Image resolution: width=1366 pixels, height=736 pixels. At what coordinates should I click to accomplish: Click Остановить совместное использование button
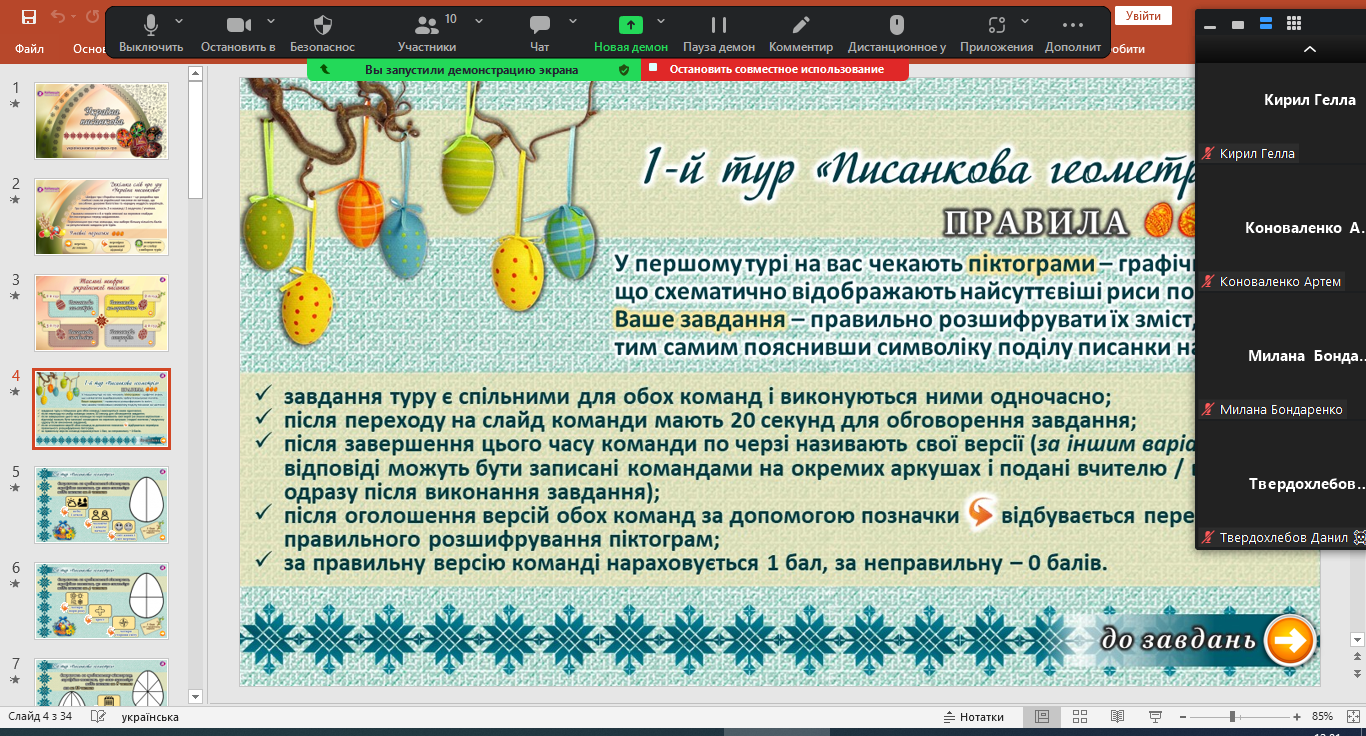pos(774,69)
